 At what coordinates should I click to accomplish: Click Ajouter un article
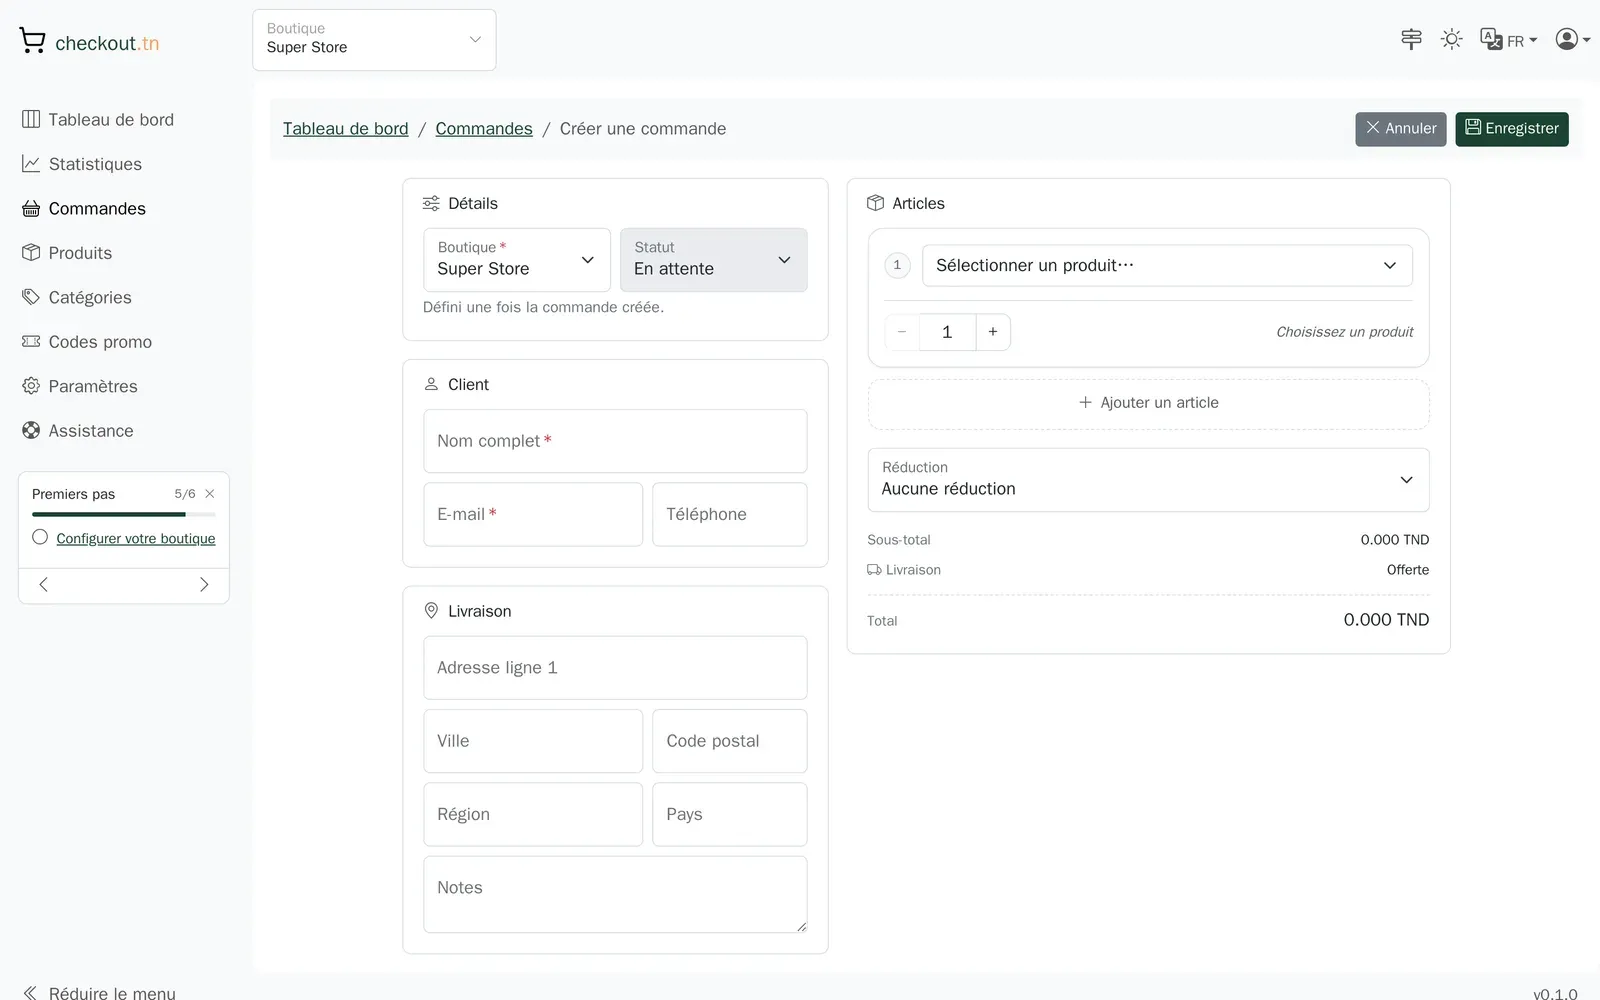pyautogui.click(x=1149, y=403)
